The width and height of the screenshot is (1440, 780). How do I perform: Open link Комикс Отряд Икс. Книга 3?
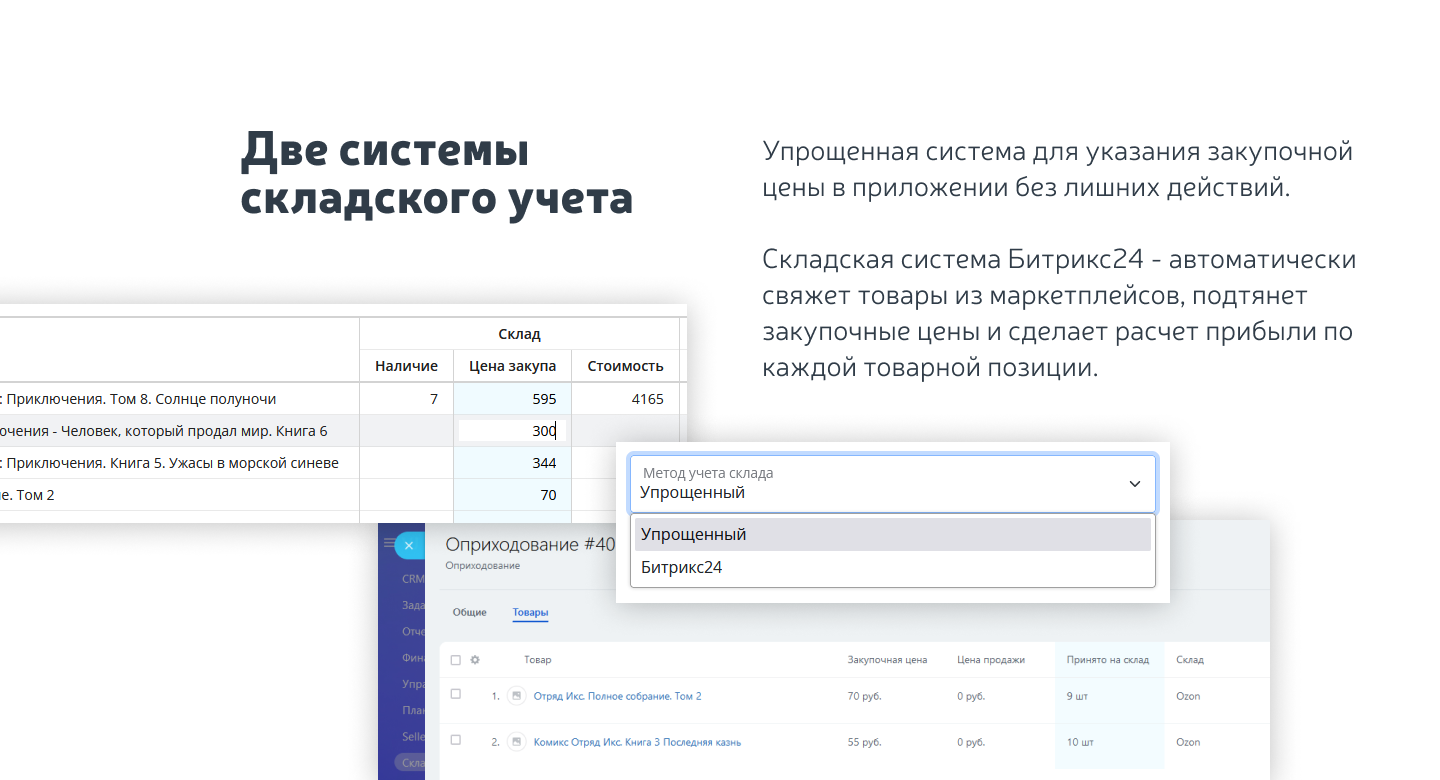(637, 742)
